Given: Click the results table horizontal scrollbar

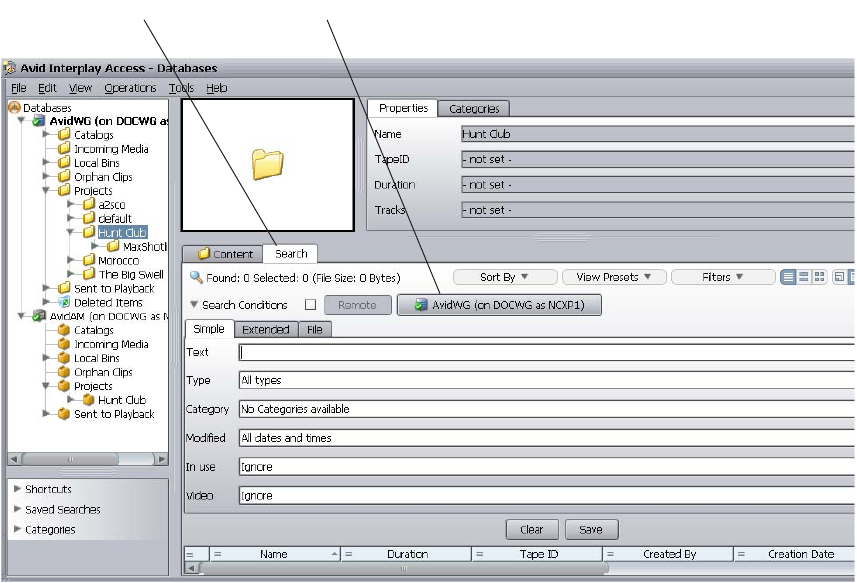Looking at the screenshot, I should (404, 568).
